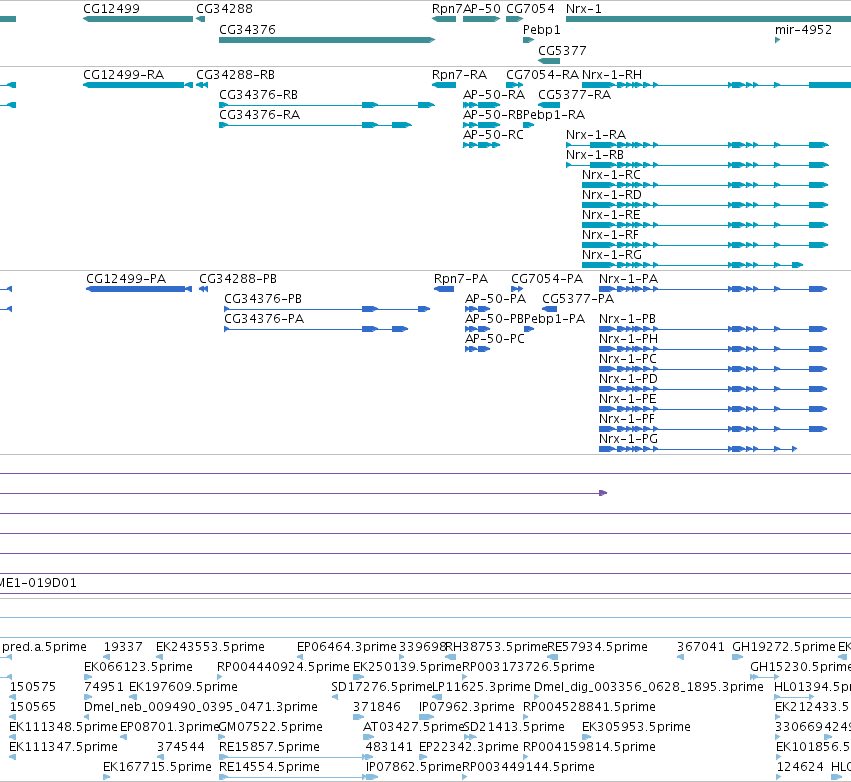Click the CG34288 gene label

[224, 9]
